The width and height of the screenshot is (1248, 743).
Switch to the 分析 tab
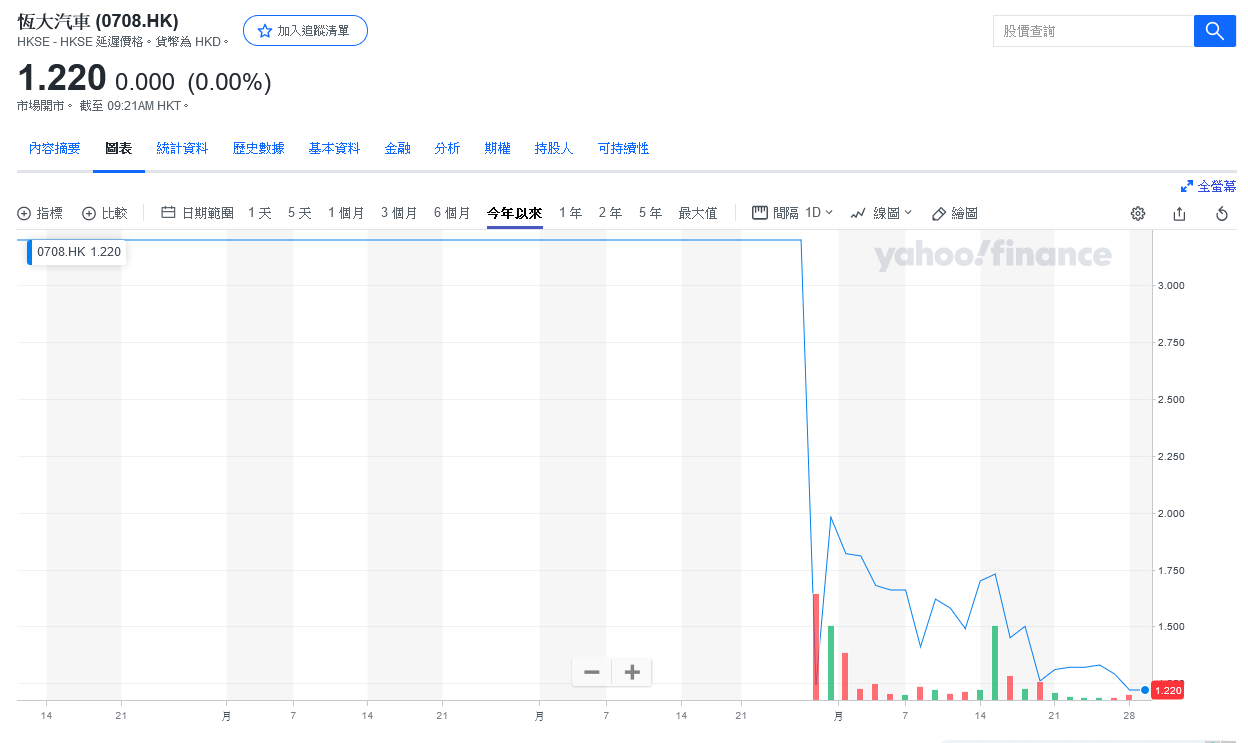point(448,148)
